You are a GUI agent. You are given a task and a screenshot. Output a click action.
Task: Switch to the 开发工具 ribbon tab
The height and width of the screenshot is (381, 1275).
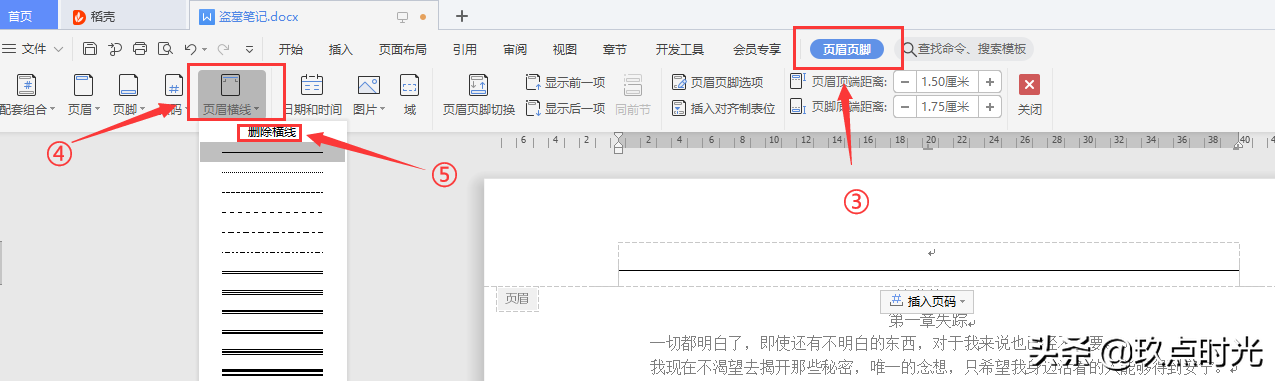680,48
